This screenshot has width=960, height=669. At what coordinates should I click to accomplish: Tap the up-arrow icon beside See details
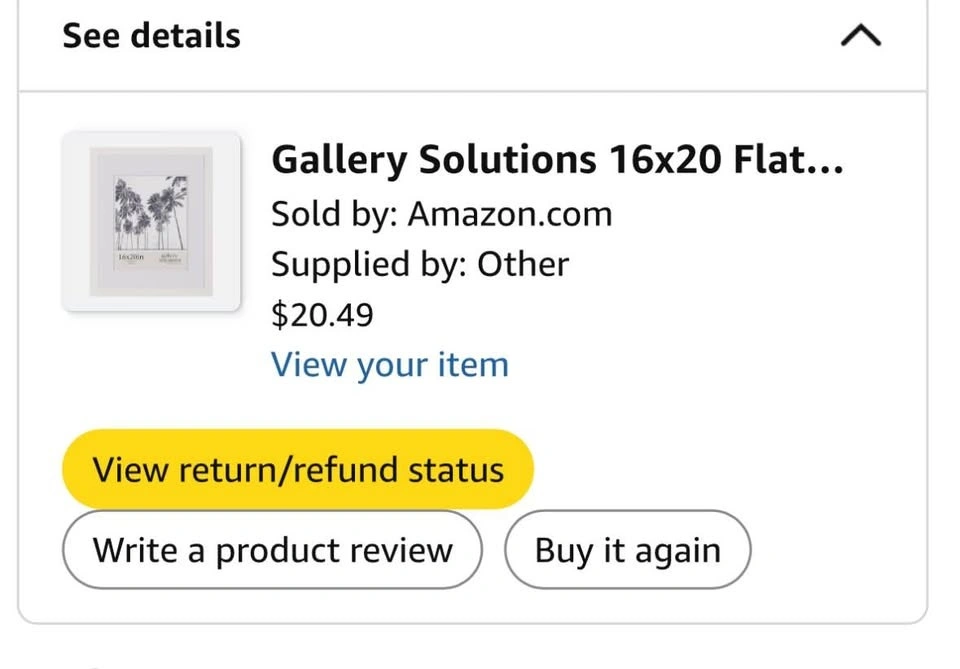click(860, 36)
